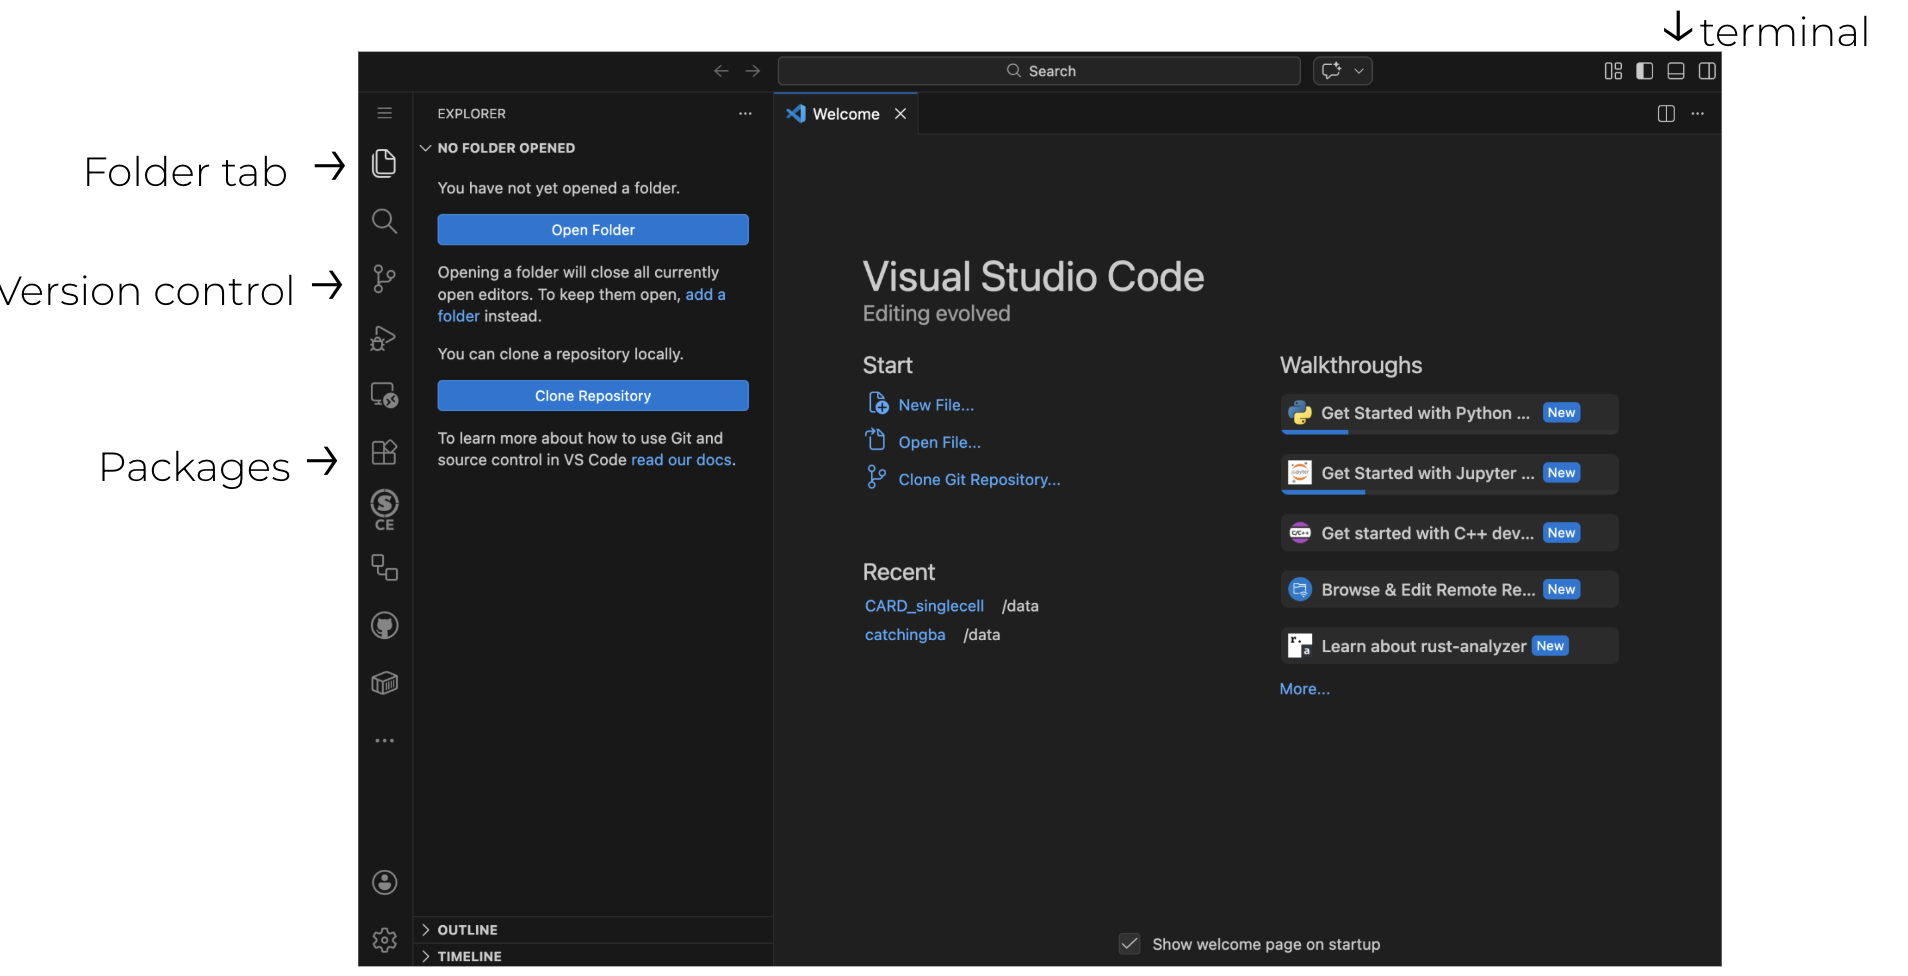Image resolution: width=1908 pixels, height=976 pixels.
Task: Close the Welcome tab
Action: (x=900, y=114)
